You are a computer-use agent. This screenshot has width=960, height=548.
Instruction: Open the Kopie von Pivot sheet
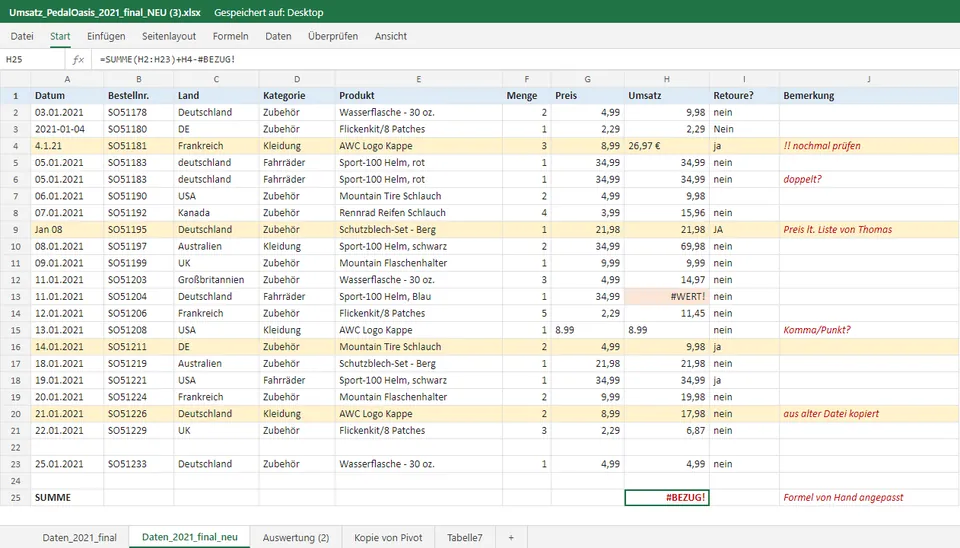(x=388, y=538)
